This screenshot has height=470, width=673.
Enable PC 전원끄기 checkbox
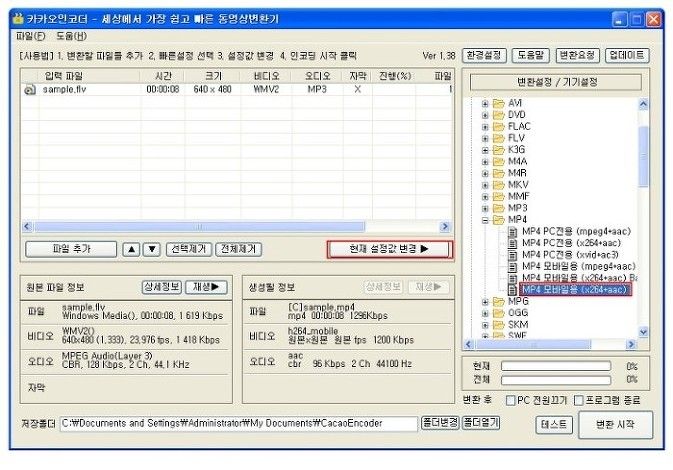tap(510, 400)
